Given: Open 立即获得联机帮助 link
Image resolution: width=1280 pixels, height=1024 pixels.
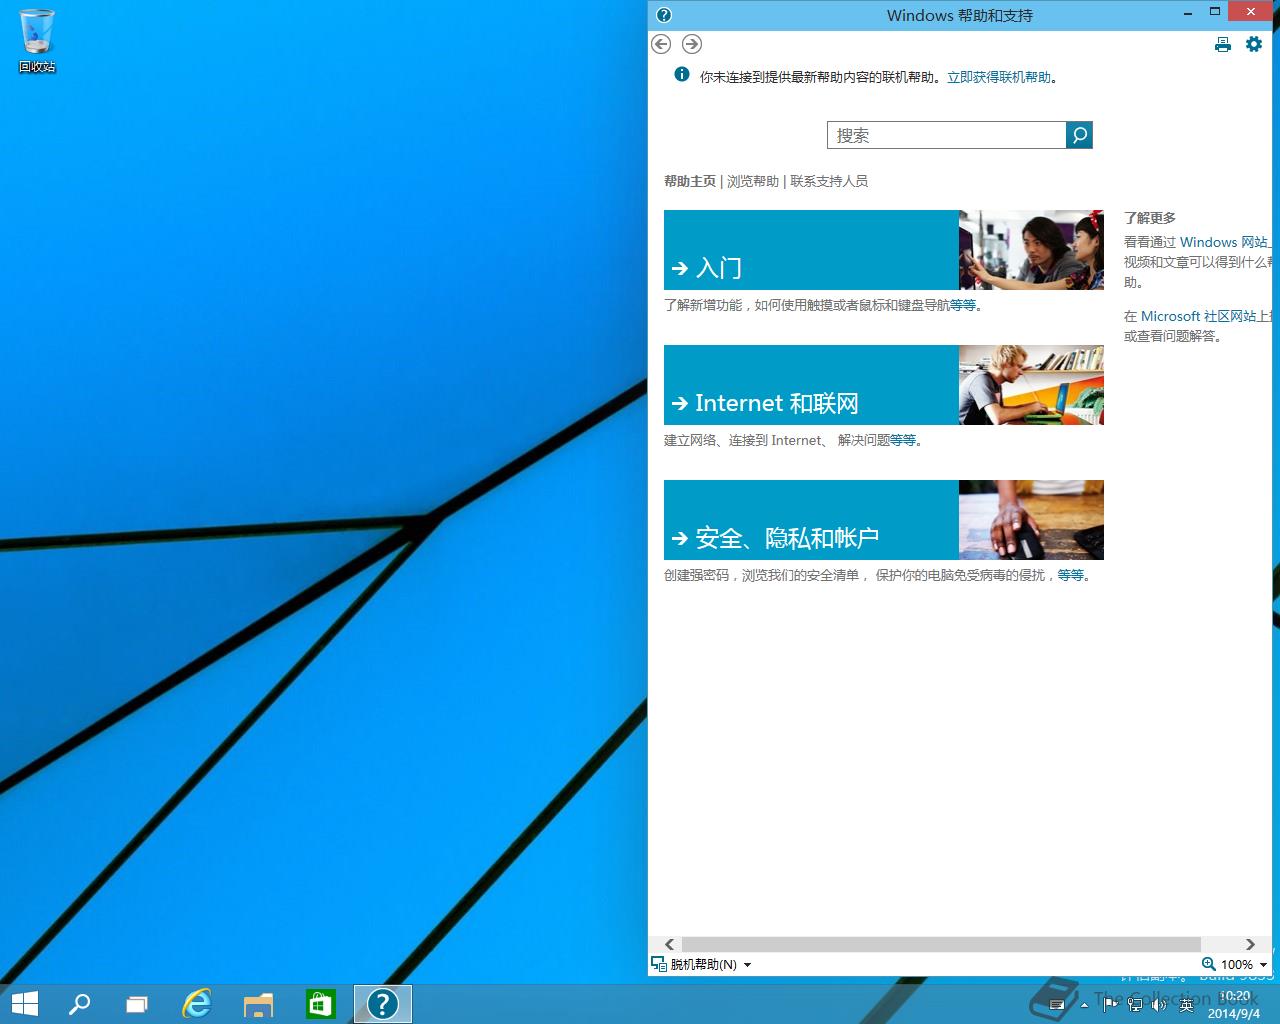Looking at the screenshot, I should coord(999,77).
